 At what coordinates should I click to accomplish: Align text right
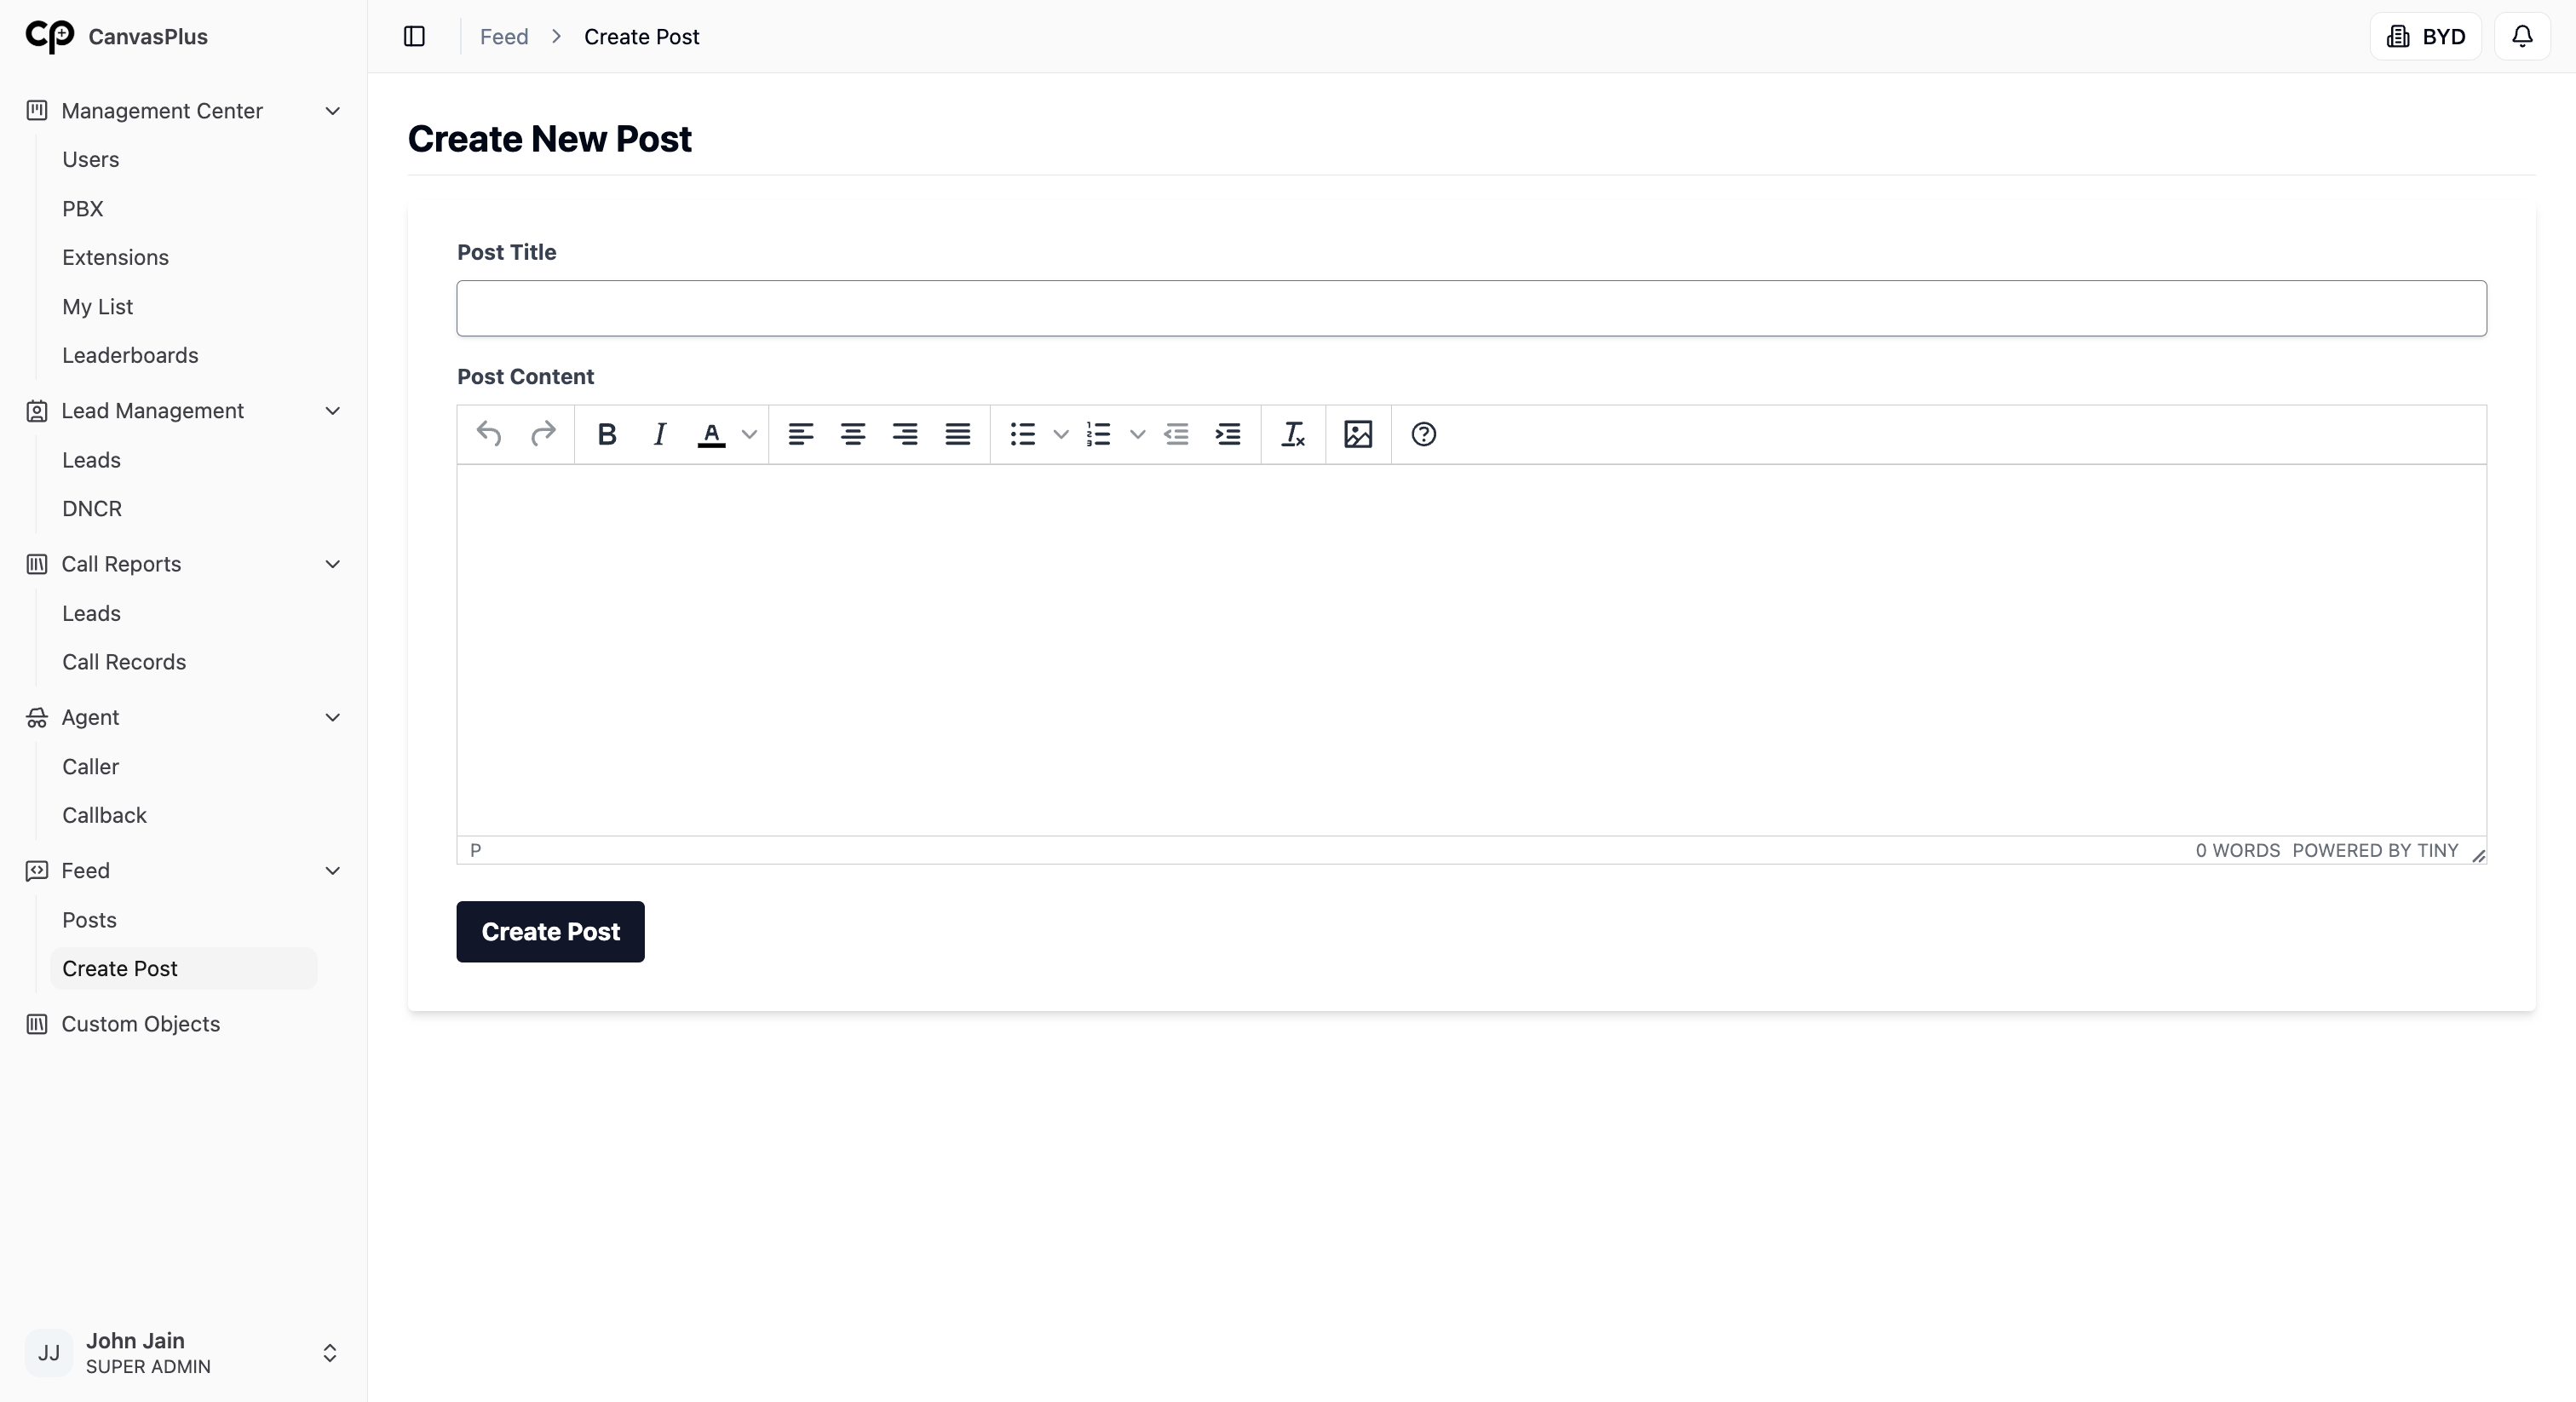click(x=905, y=434)
